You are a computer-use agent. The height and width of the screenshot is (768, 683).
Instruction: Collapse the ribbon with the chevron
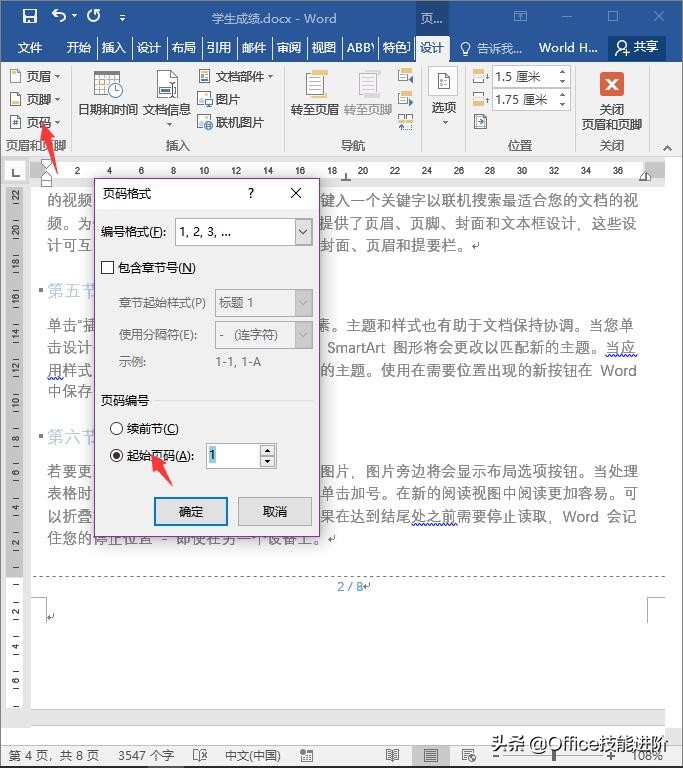667,147
